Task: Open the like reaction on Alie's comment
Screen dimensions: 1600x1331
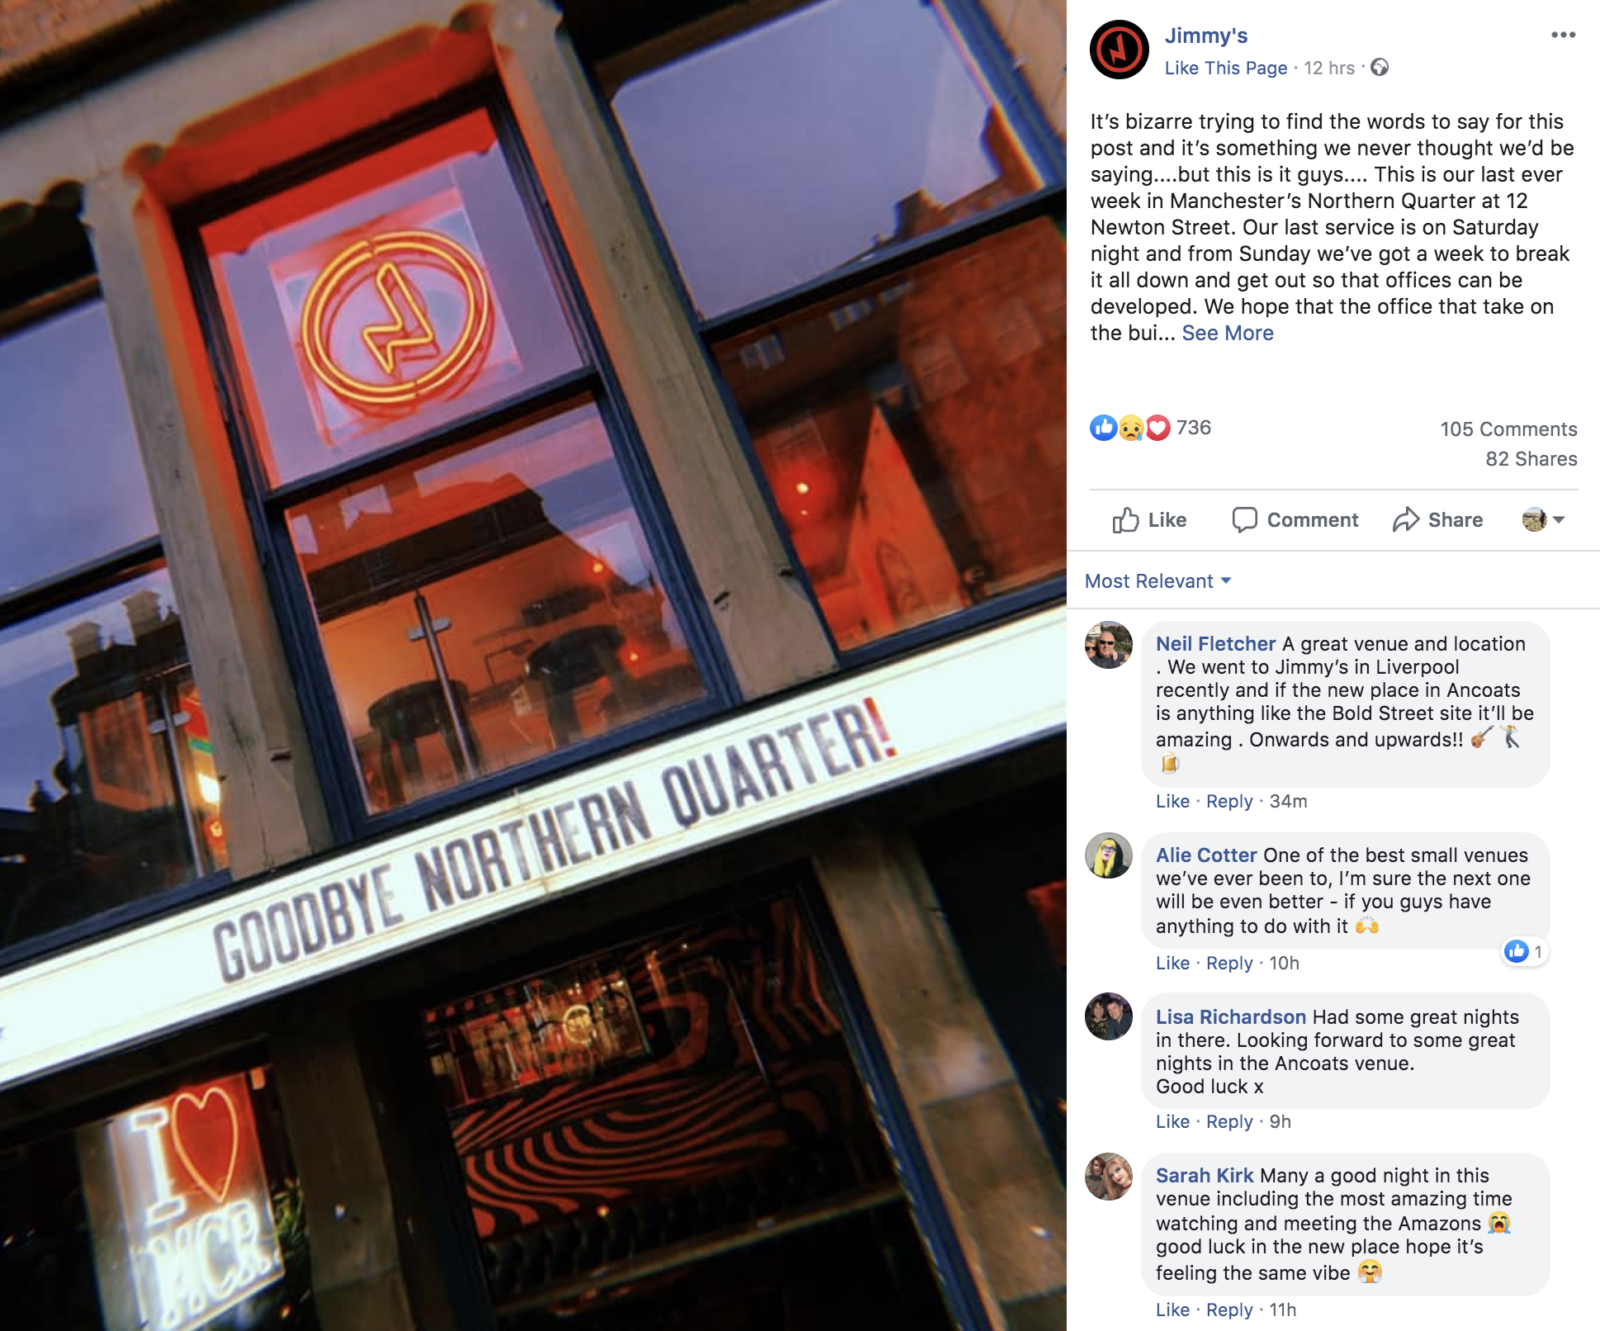Action: pos(1525,951)
